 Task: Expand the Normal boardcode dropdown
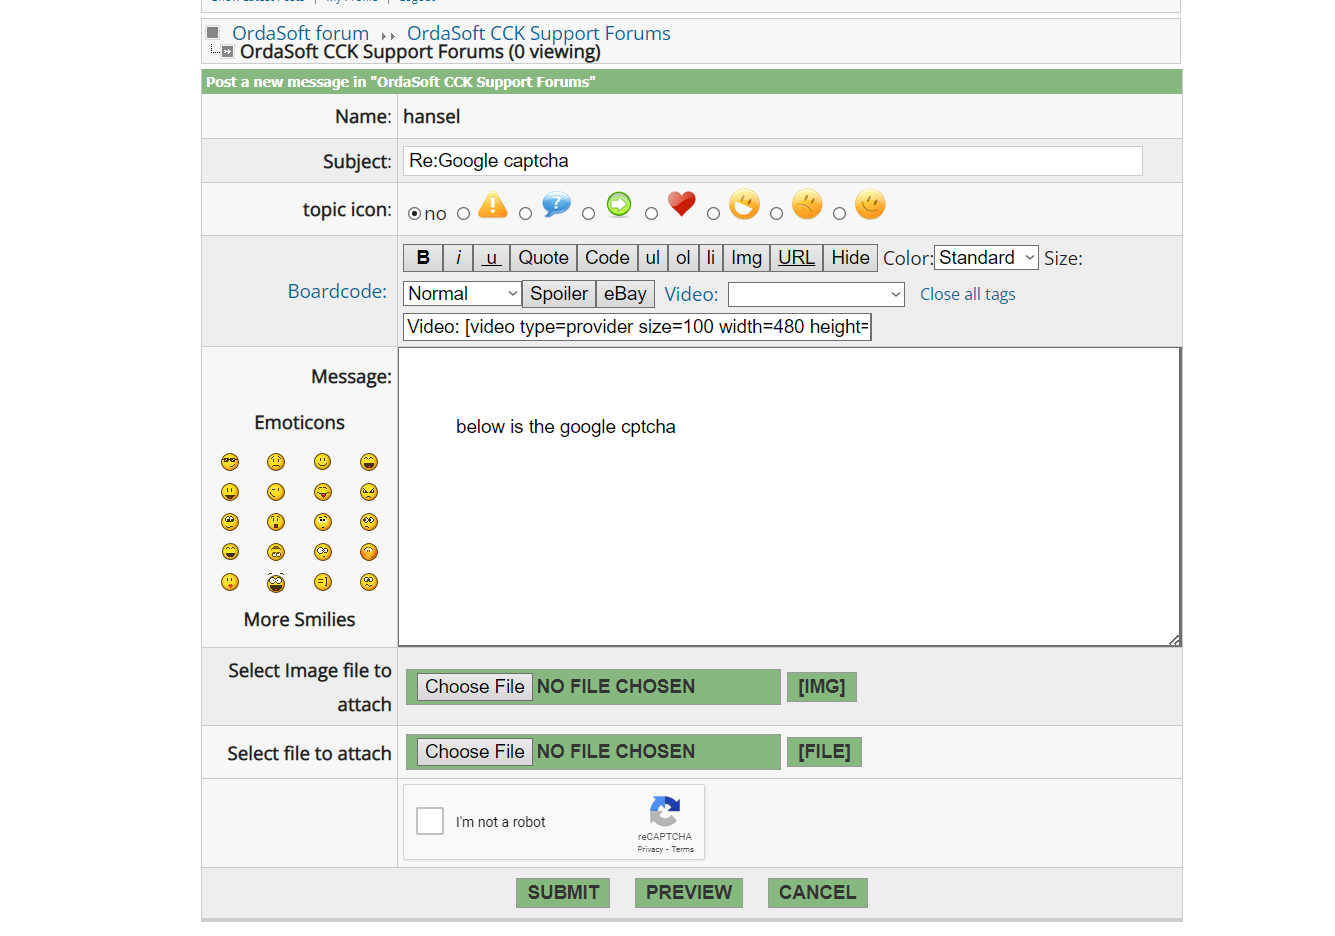pos(462,294)
